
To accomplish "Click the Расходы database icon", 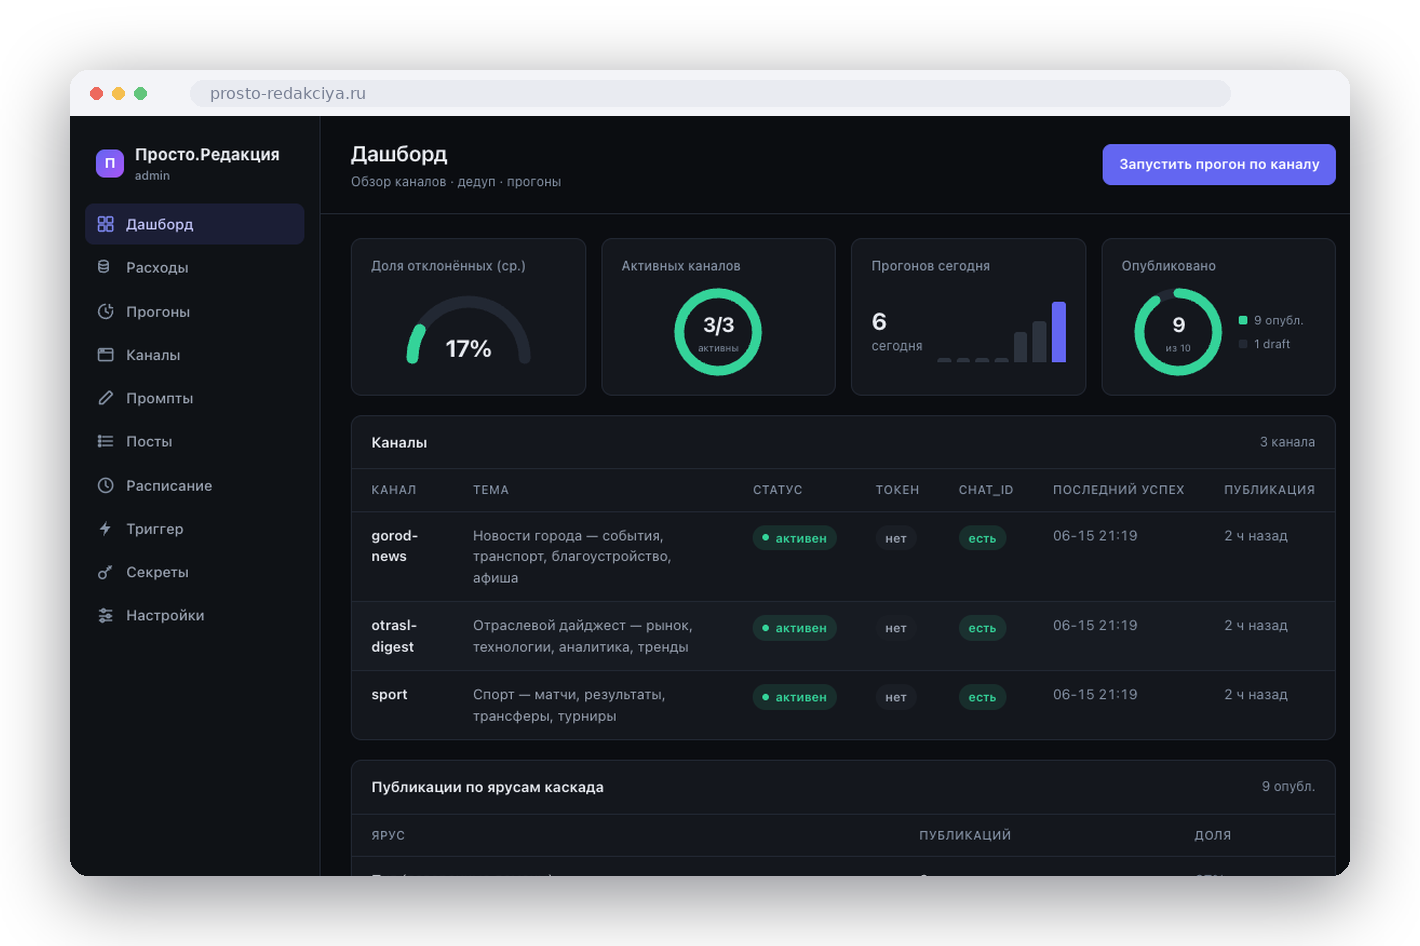I will point(104,267).
